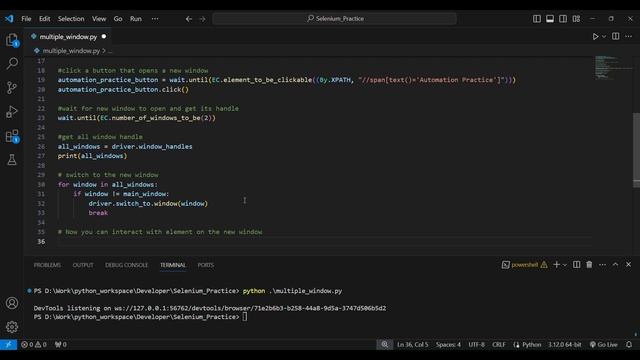Image resolution: width=640 pixels, height=360 pixels.
Task: Open Run and Debug view
Action: click(x=12, y=111)
